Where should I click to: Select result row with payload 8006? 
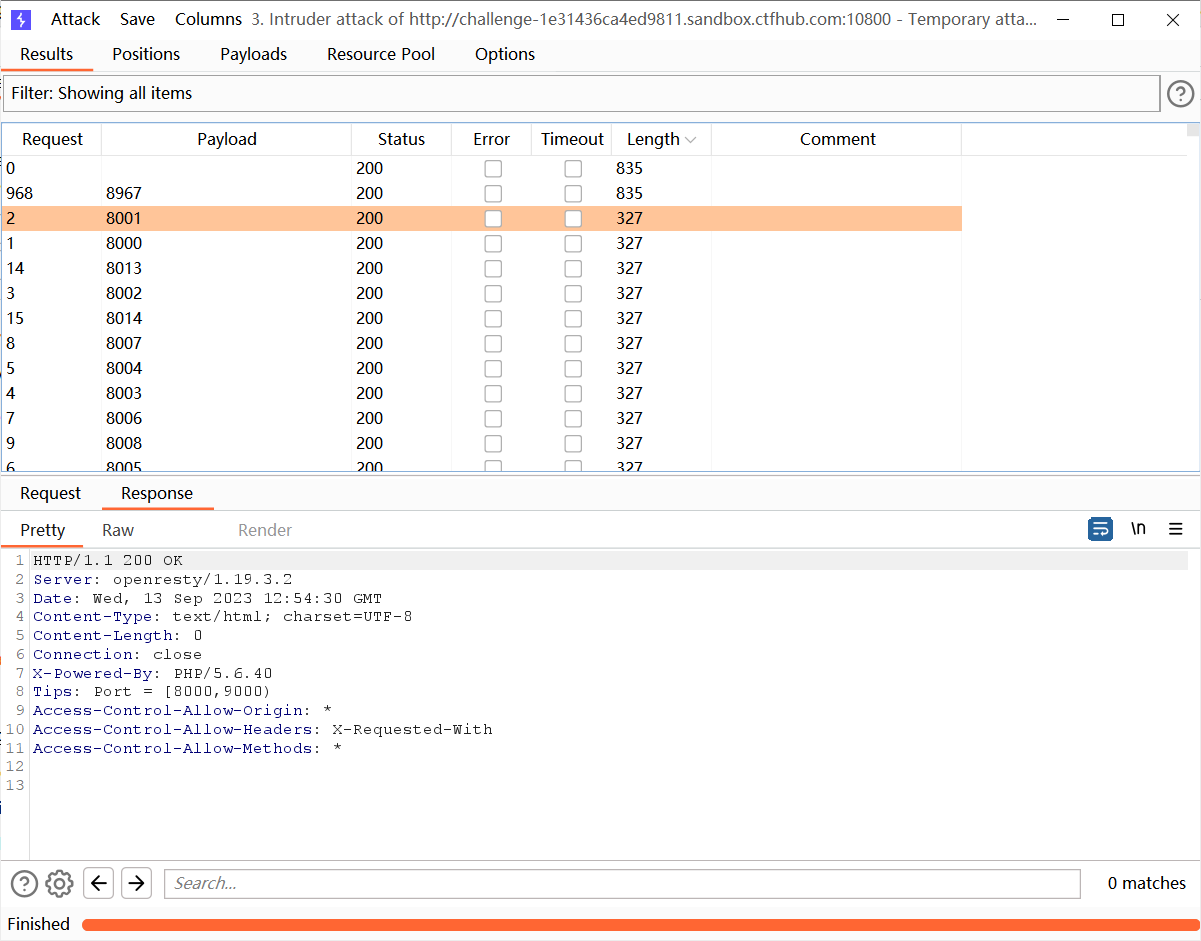click(x=481, y=418)
